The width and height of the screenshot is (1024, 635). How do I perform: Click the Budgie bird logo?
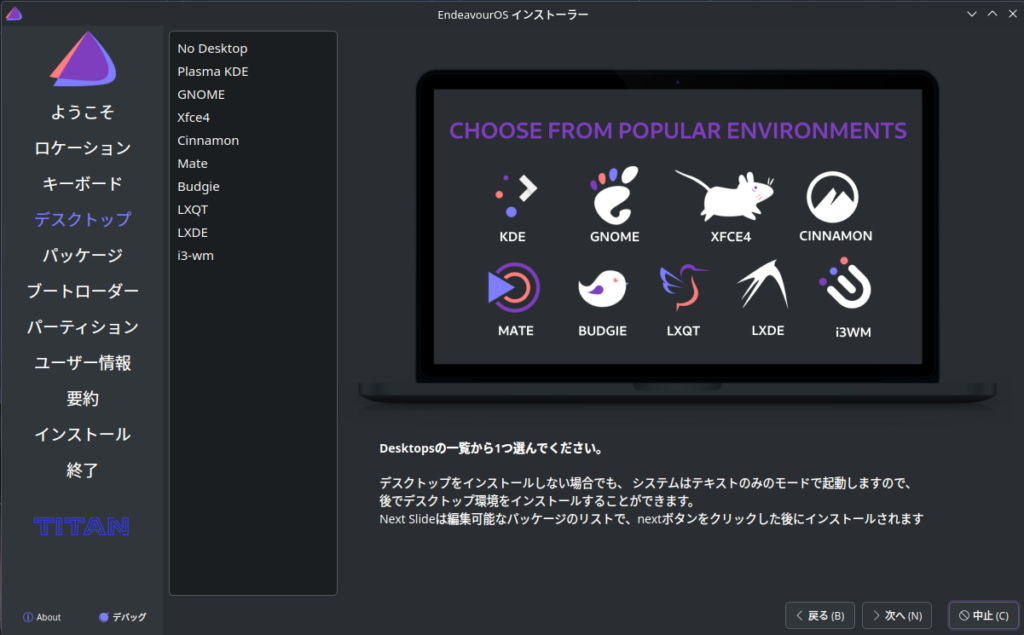click(x=602, y=289)
